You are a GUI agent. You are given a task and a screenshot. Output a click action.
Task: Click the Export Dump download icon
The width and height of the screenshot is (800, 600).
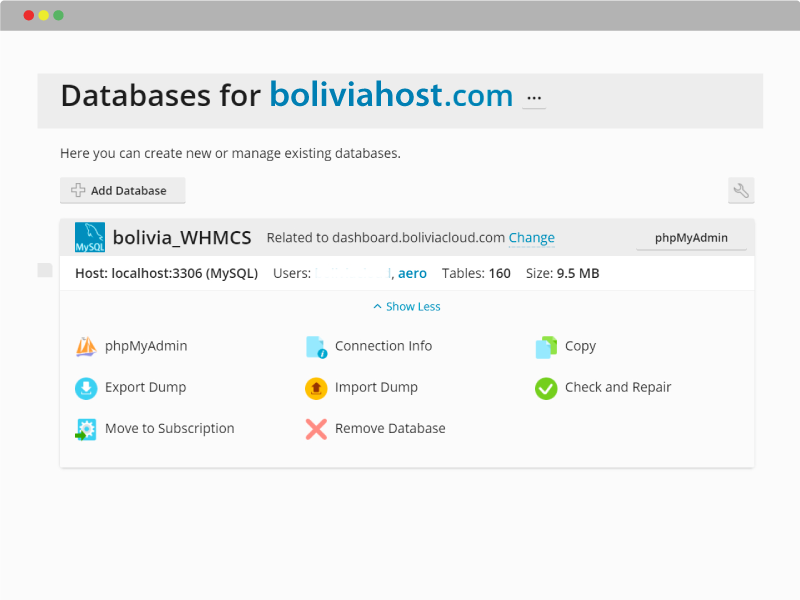86,388
